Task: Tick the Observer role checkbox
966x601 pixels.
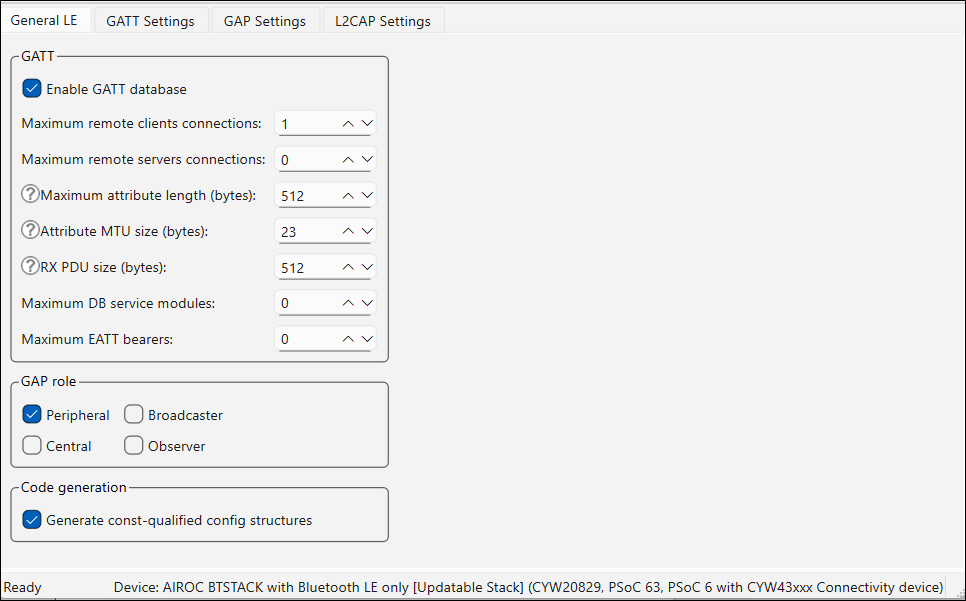Action: click(x=134, y=446)
